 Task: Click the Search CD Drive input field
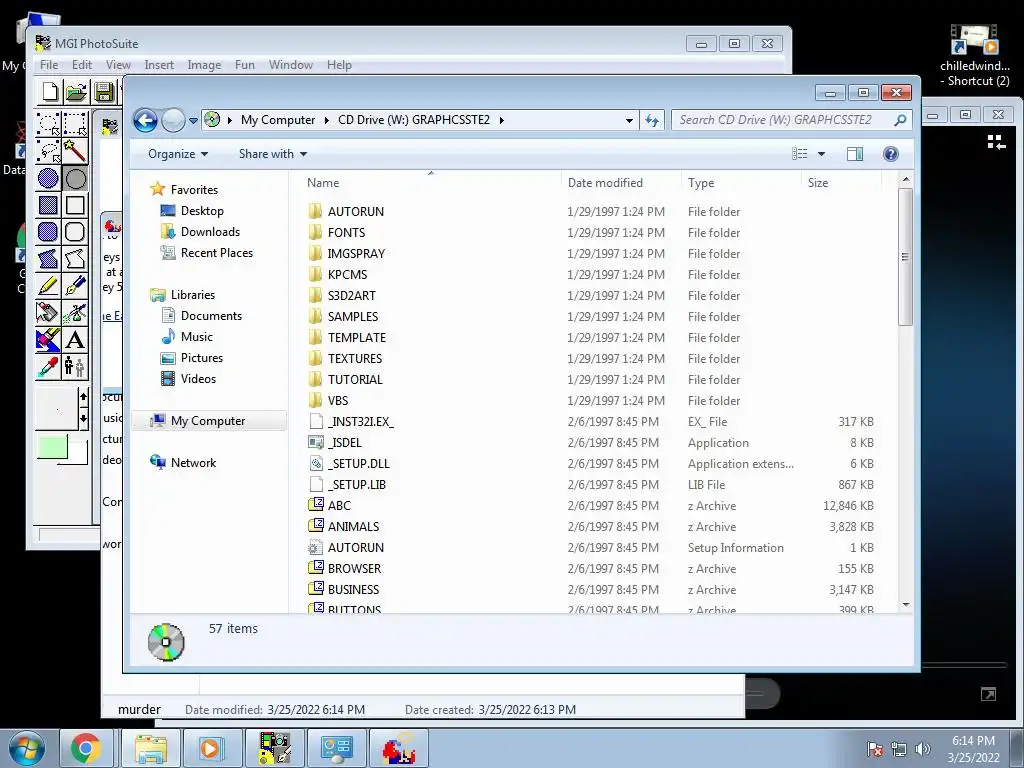[784, 120]
